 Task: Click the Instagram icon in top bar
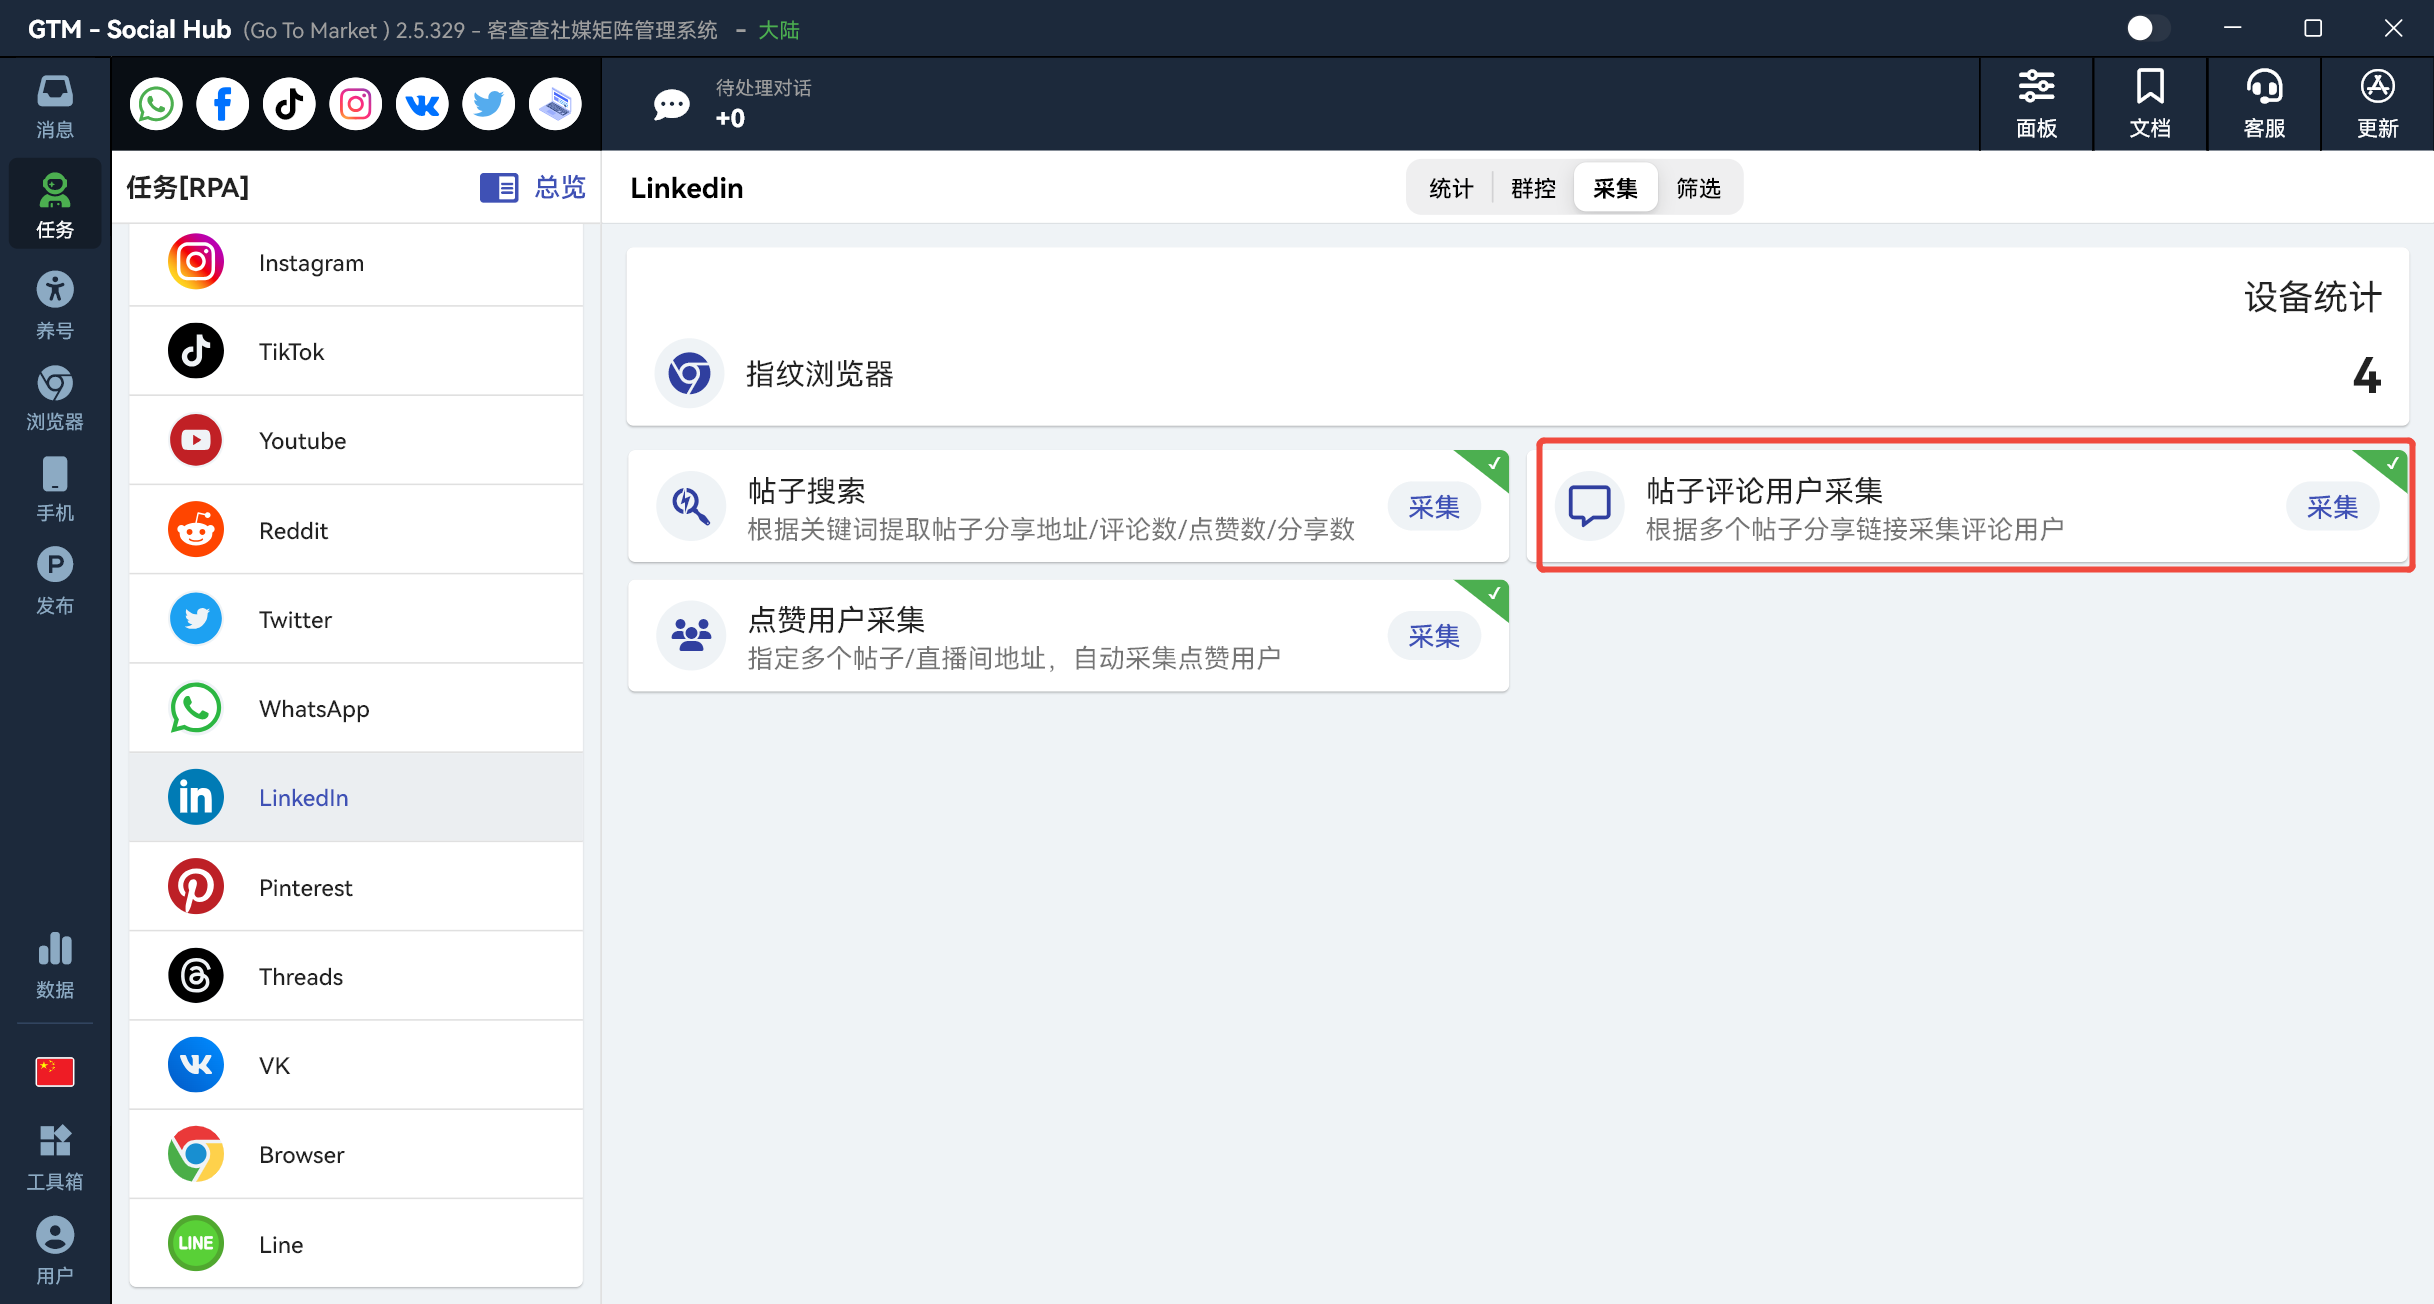pos(356,104)
